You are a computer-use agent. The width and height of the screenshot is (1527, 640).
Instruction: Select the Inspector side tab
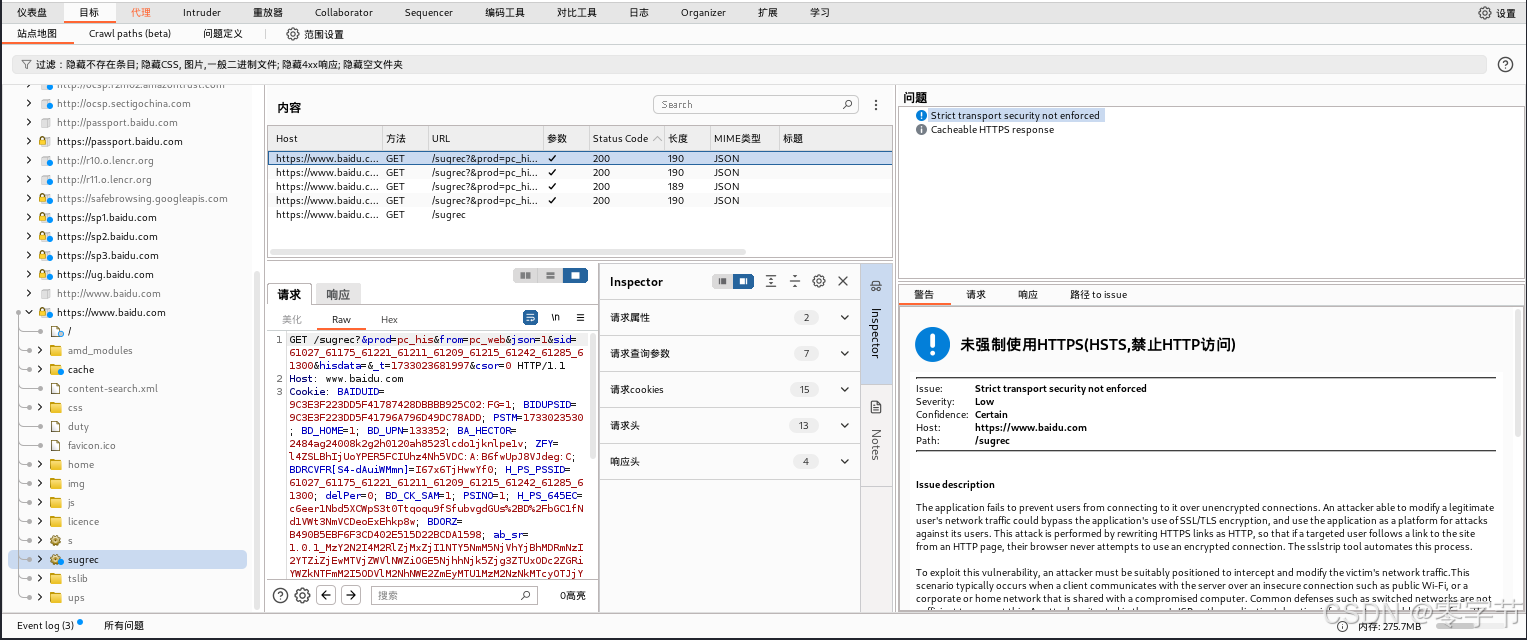(876, 323)
